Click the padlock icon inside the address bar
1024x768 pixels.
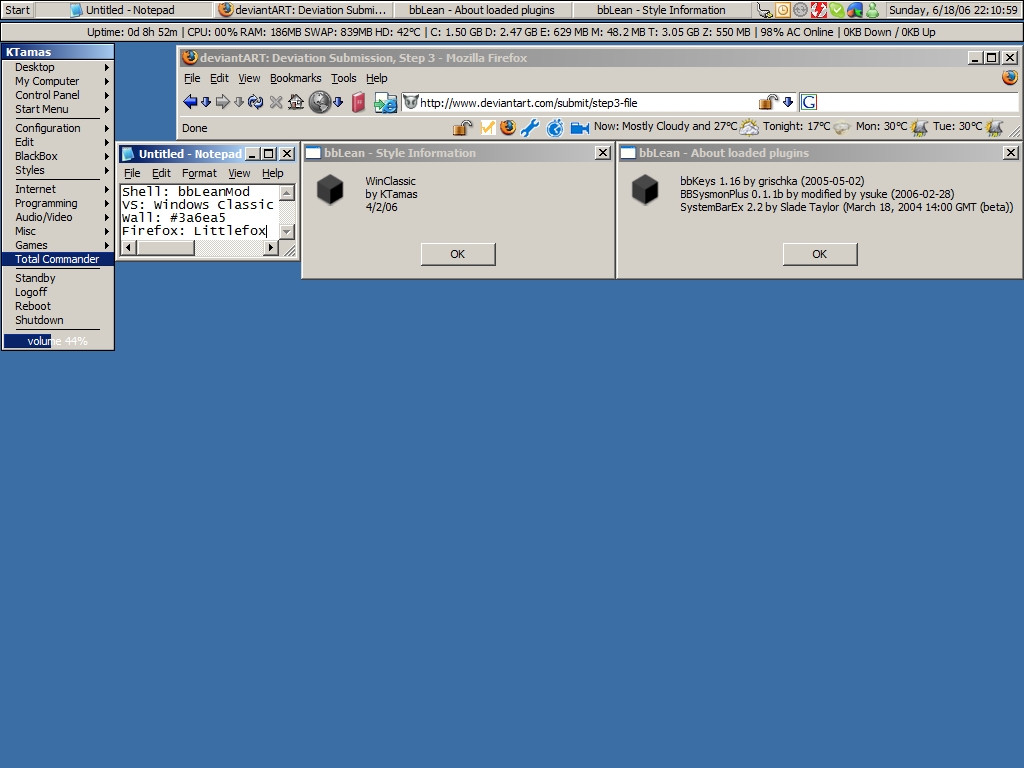tap(767, 102)
